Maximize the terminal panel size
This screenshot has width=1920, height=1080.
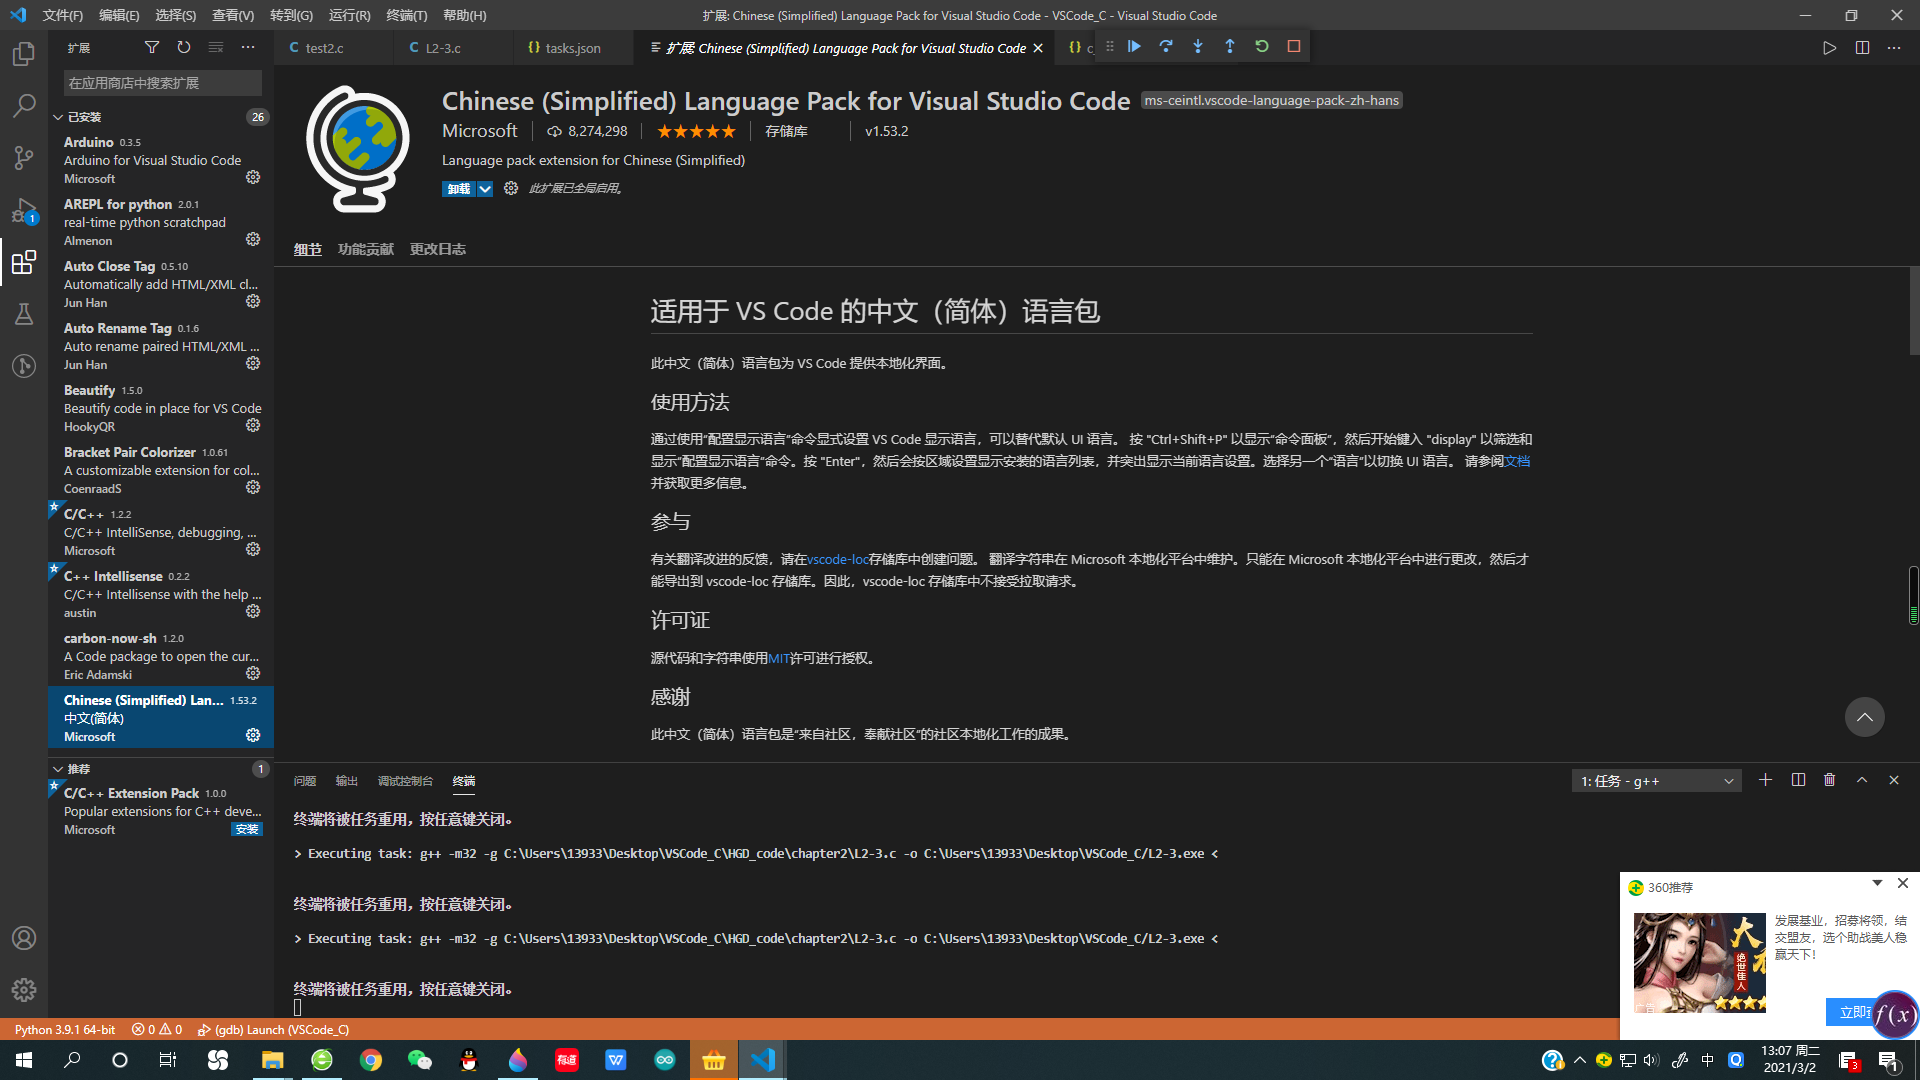pos(1862,780)
